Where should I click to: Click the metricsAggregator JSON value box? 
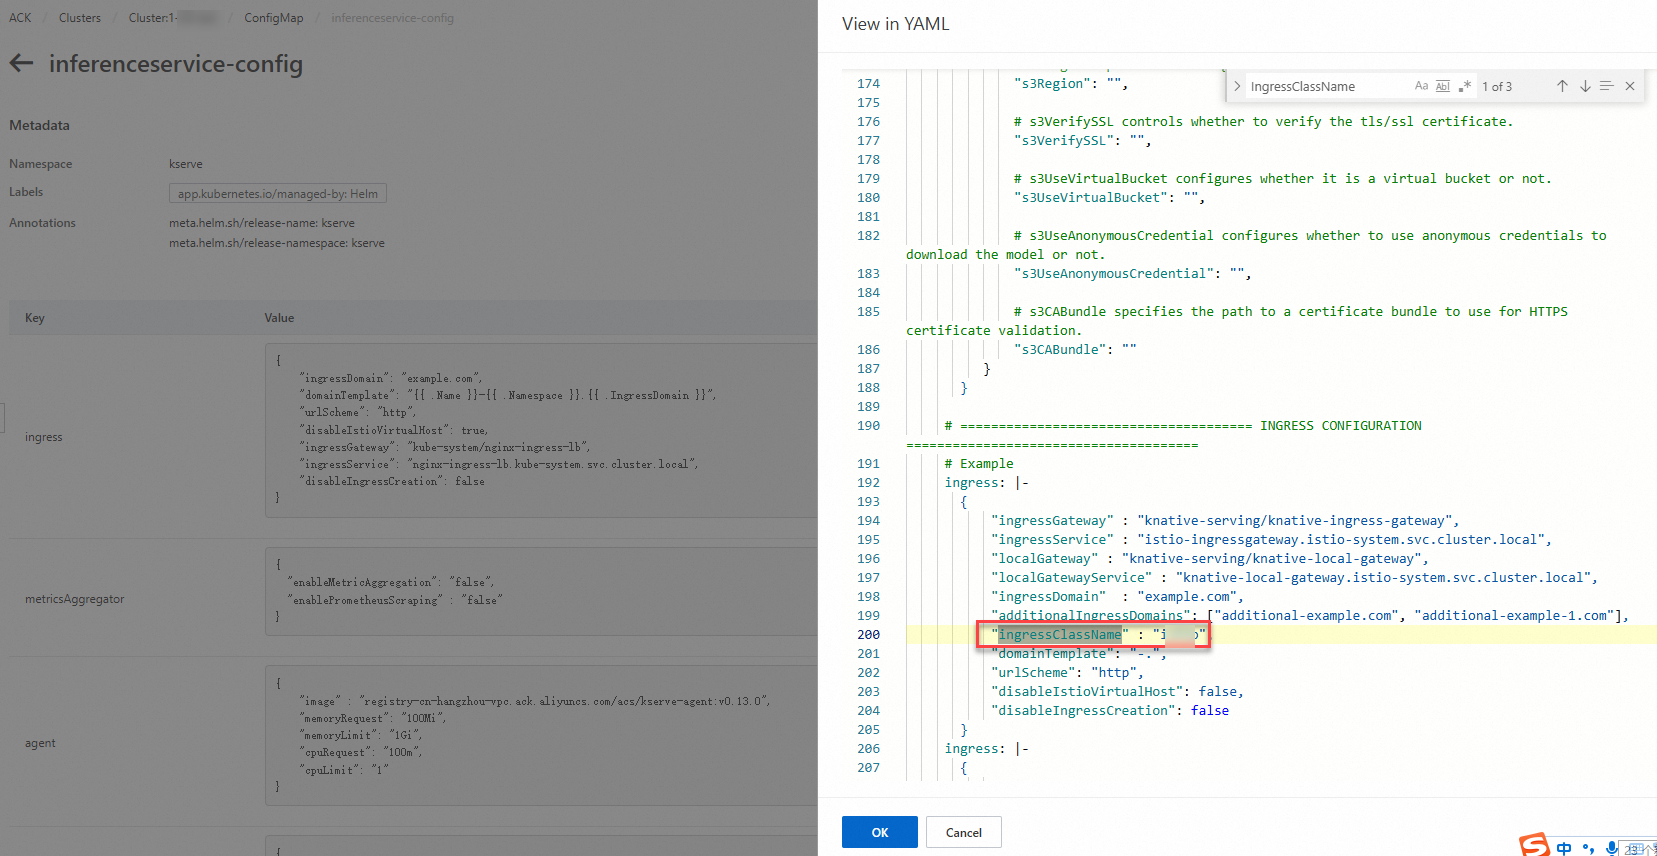pos(541,591)
